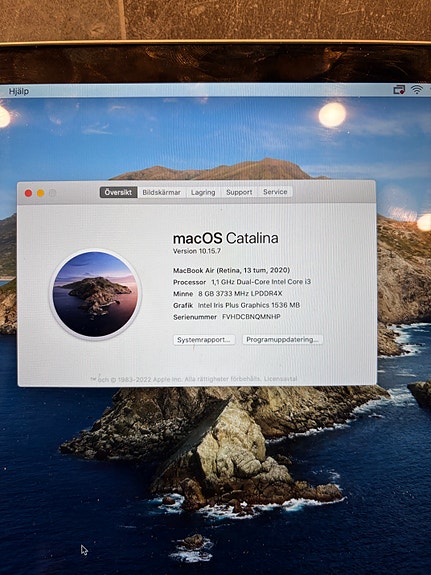
Task: Click the macOS Catalina heading
Action: (x=226, y=238)
